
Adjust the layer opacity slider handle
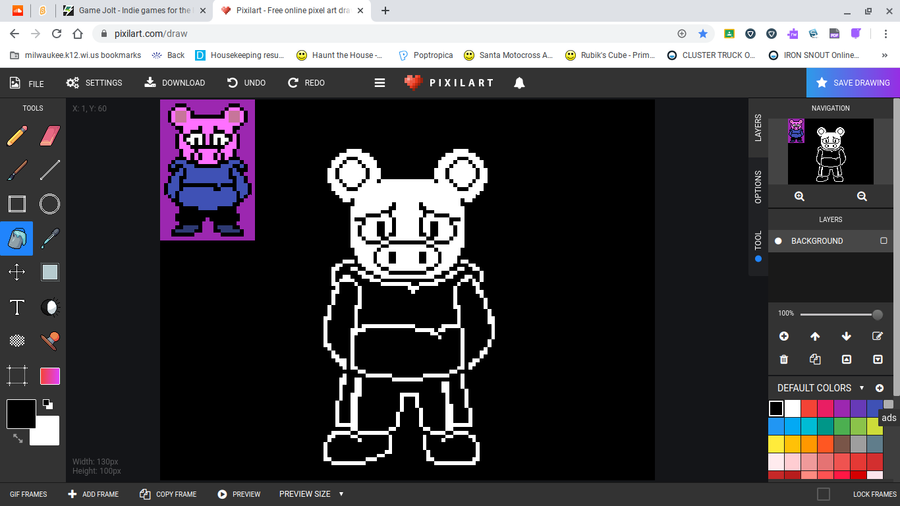[x=877, y=314]
